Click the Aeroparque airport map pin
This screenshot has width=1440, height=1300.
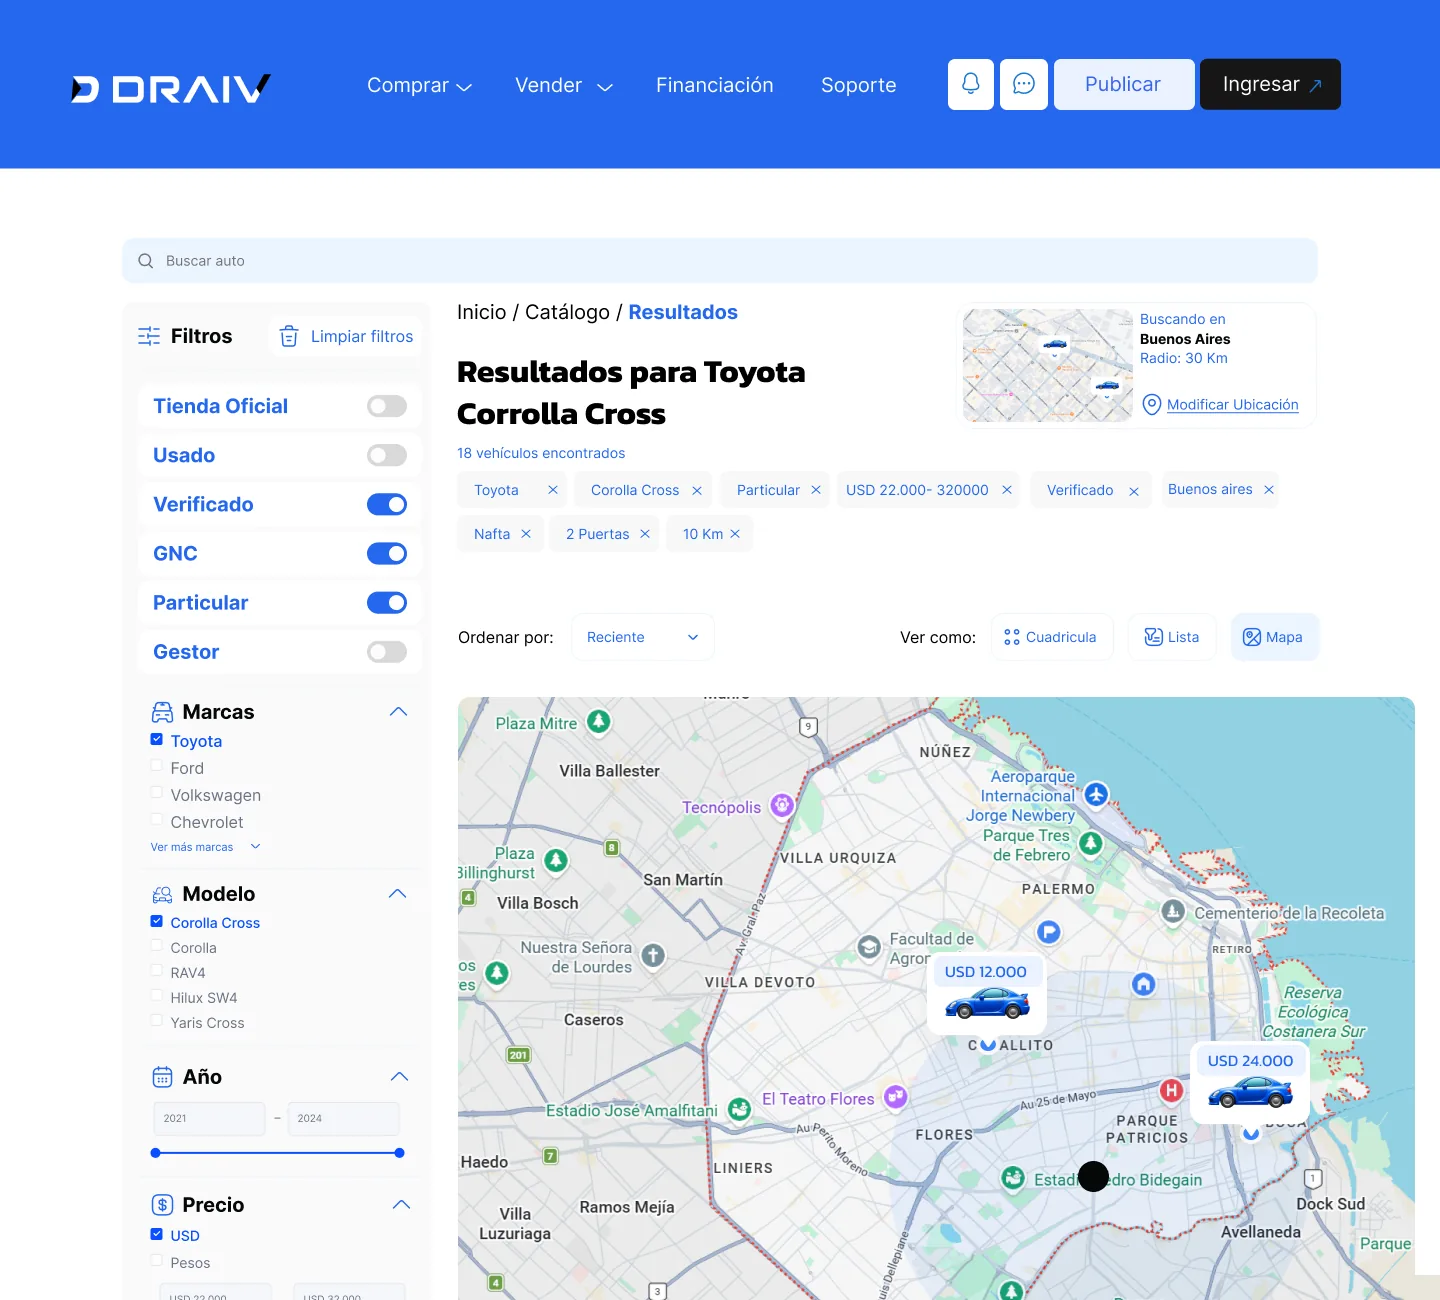[x=1096, y=794]
